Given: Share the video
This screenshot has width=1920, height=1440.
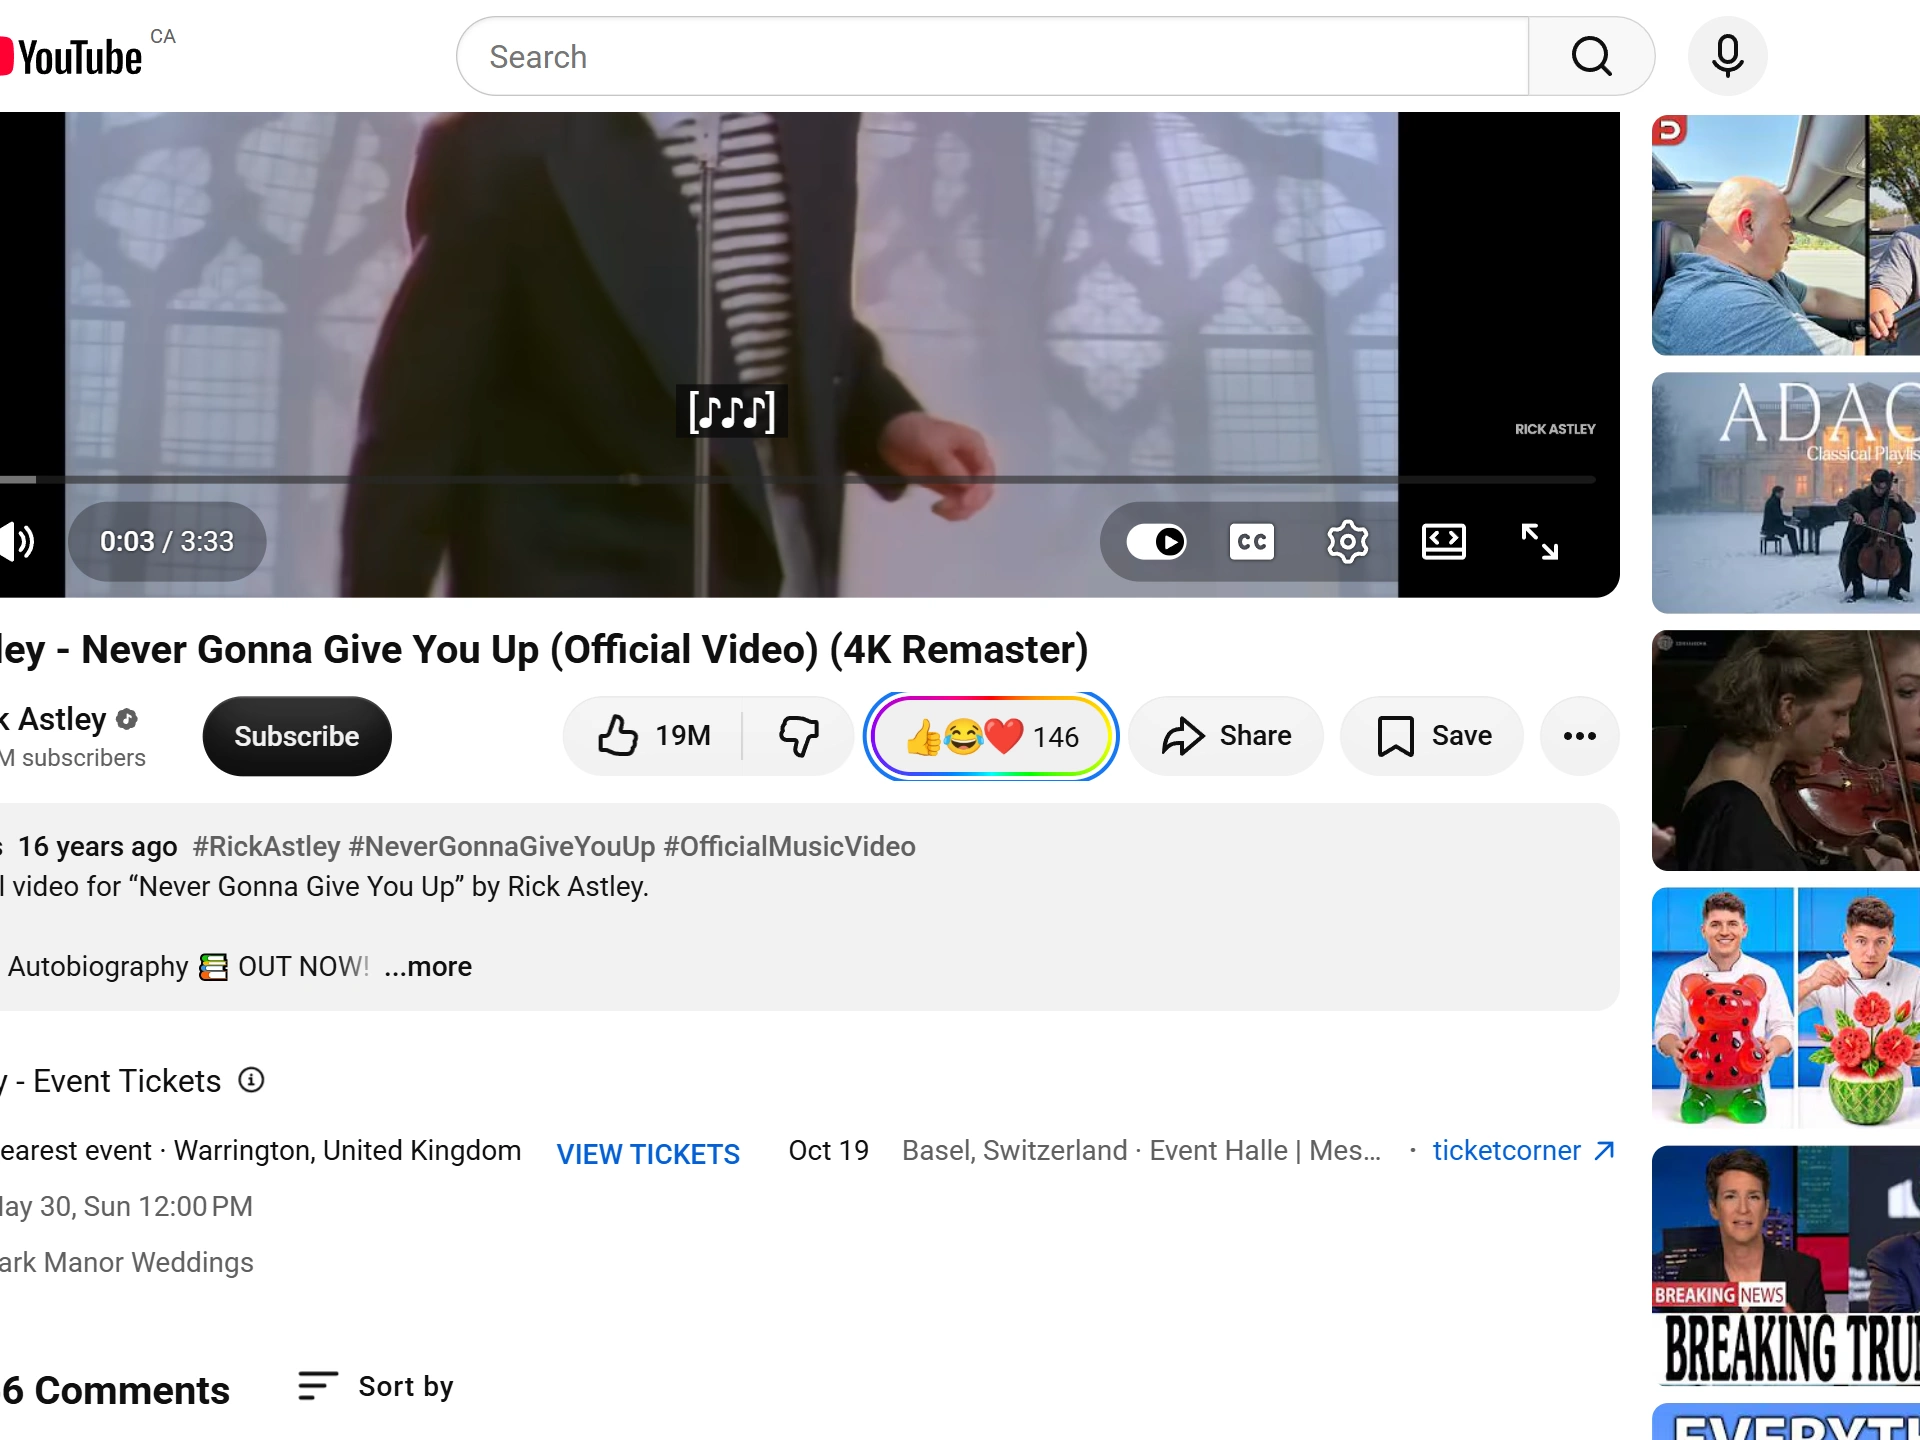Looking at the screenshot, I should tap(1226, 736).
